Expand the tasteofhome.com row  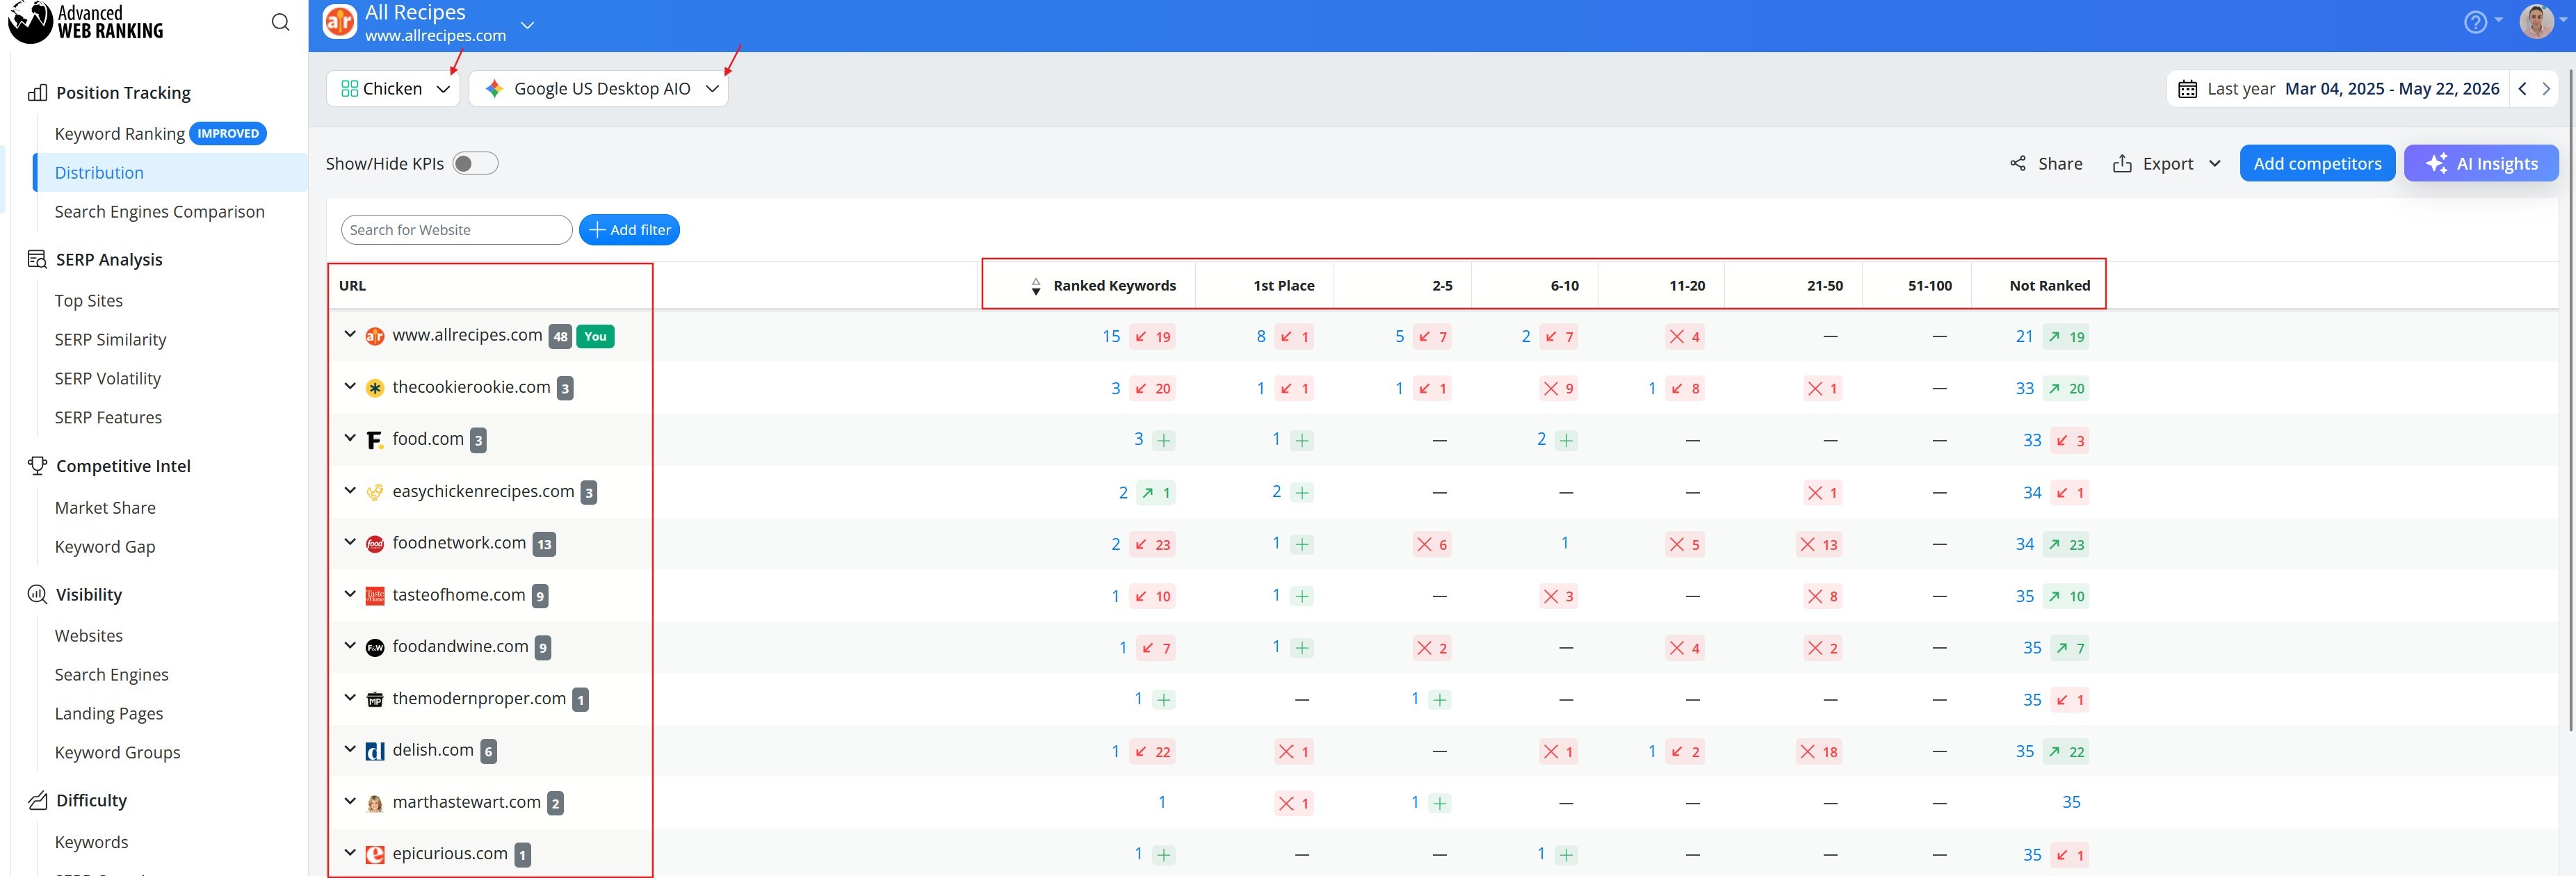[x=350, y=594]
